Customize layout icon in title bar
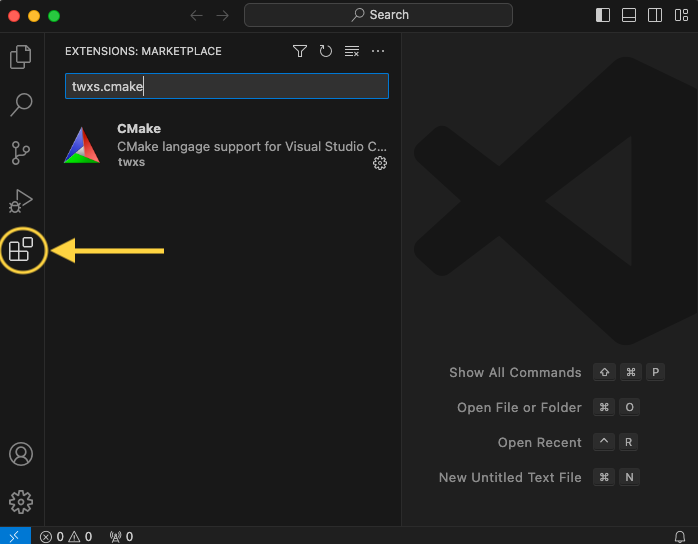 (x=681, y=15)
